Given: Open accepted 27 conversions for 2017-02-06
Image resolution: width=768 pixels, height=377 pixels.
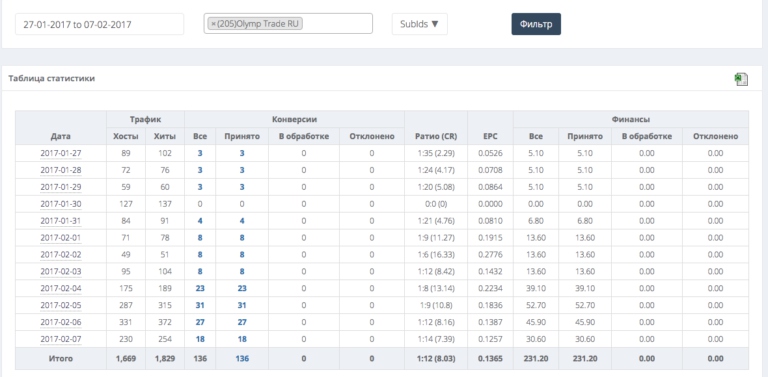Looking at the screenshot, I should tap(242, 322).
